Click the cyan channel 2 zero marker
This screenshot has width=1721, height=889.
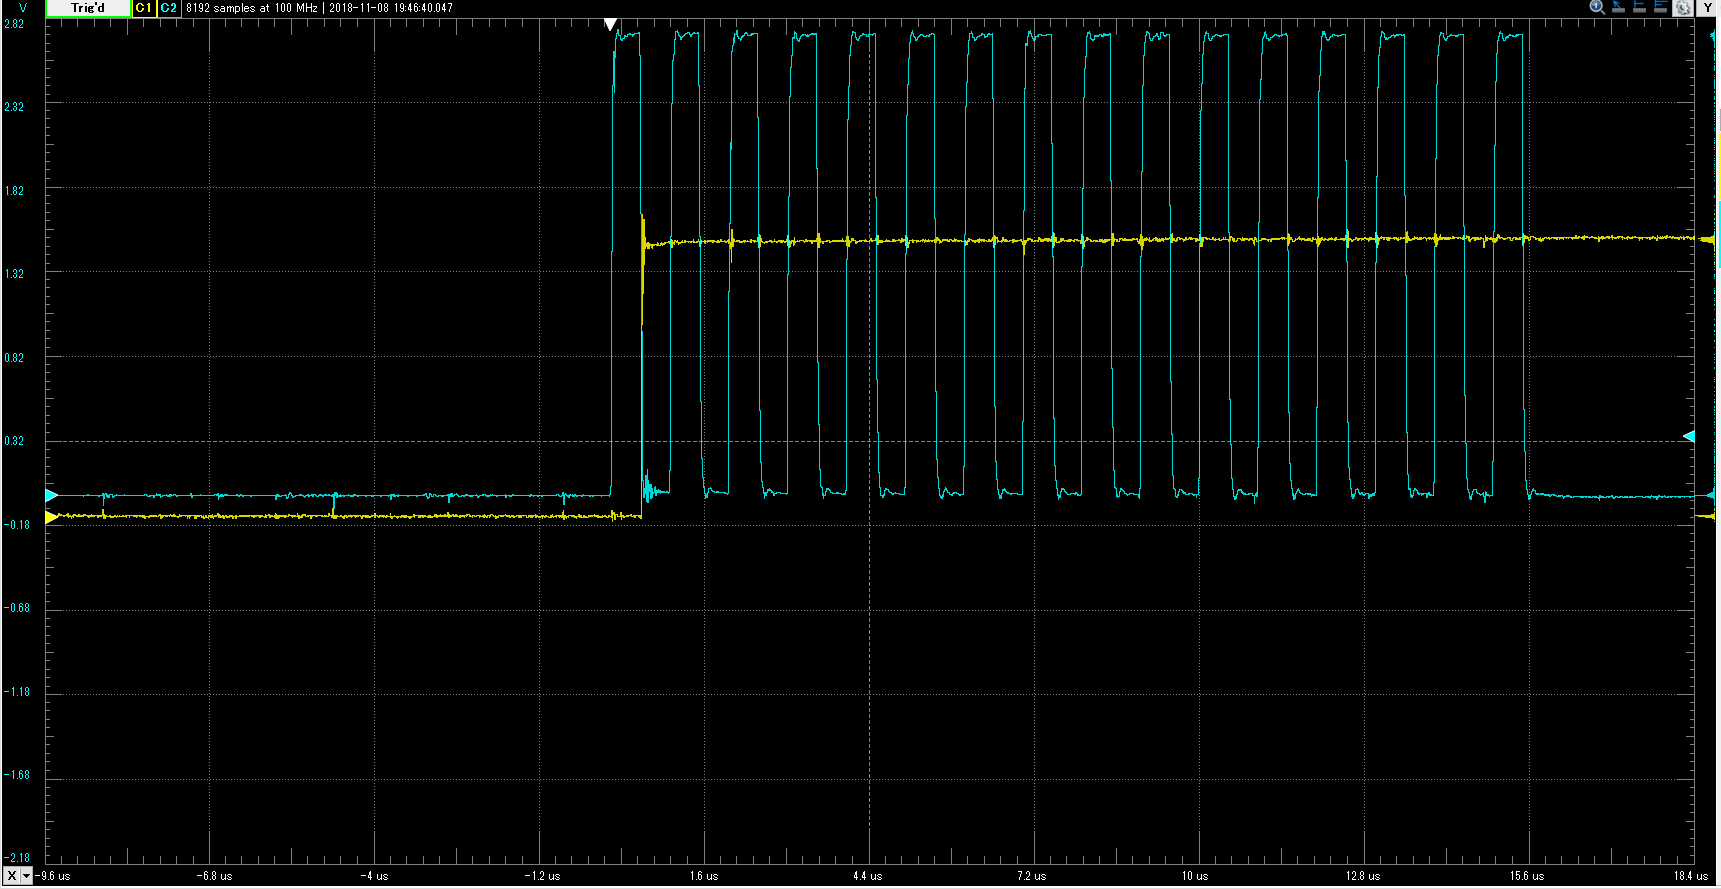52,495
